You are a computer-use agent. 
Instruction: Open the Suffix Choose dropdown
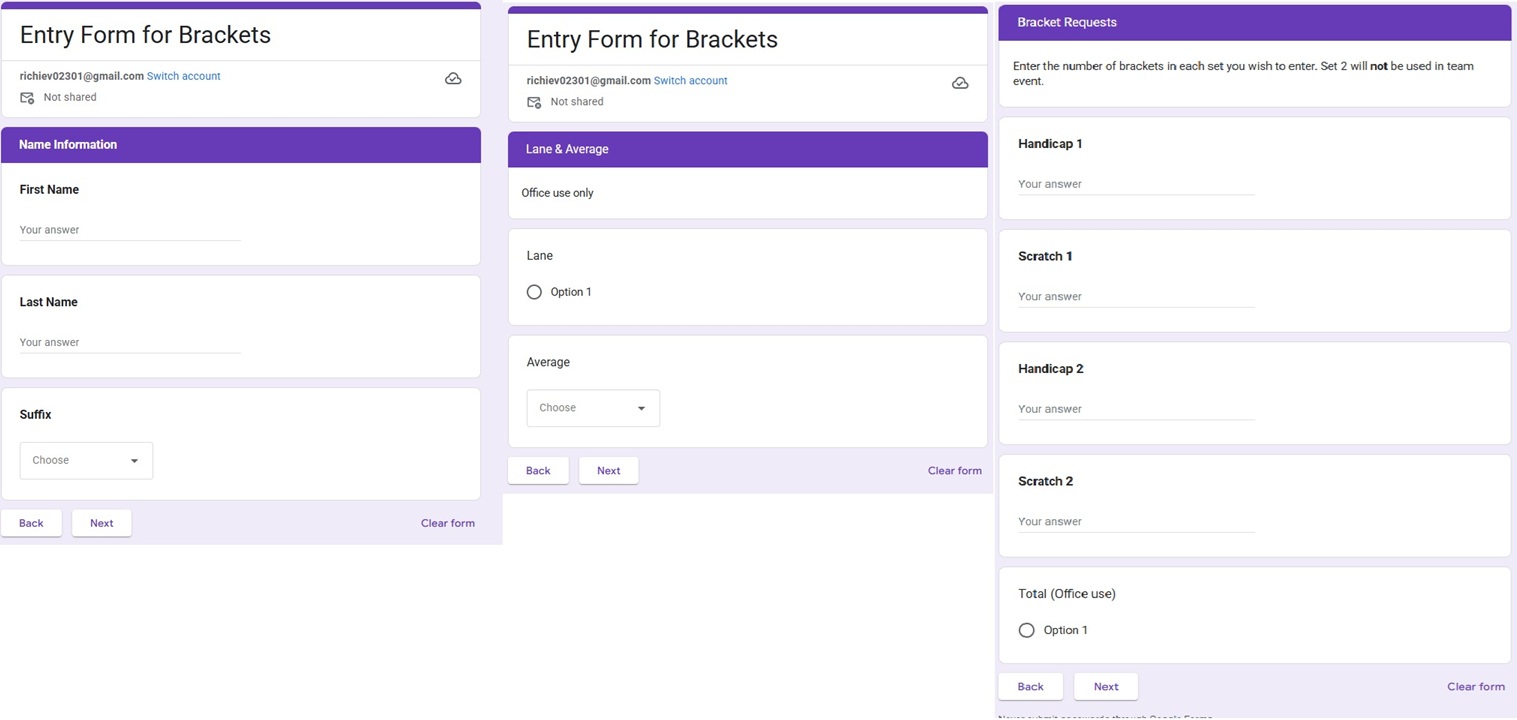[x=86, y=461]
